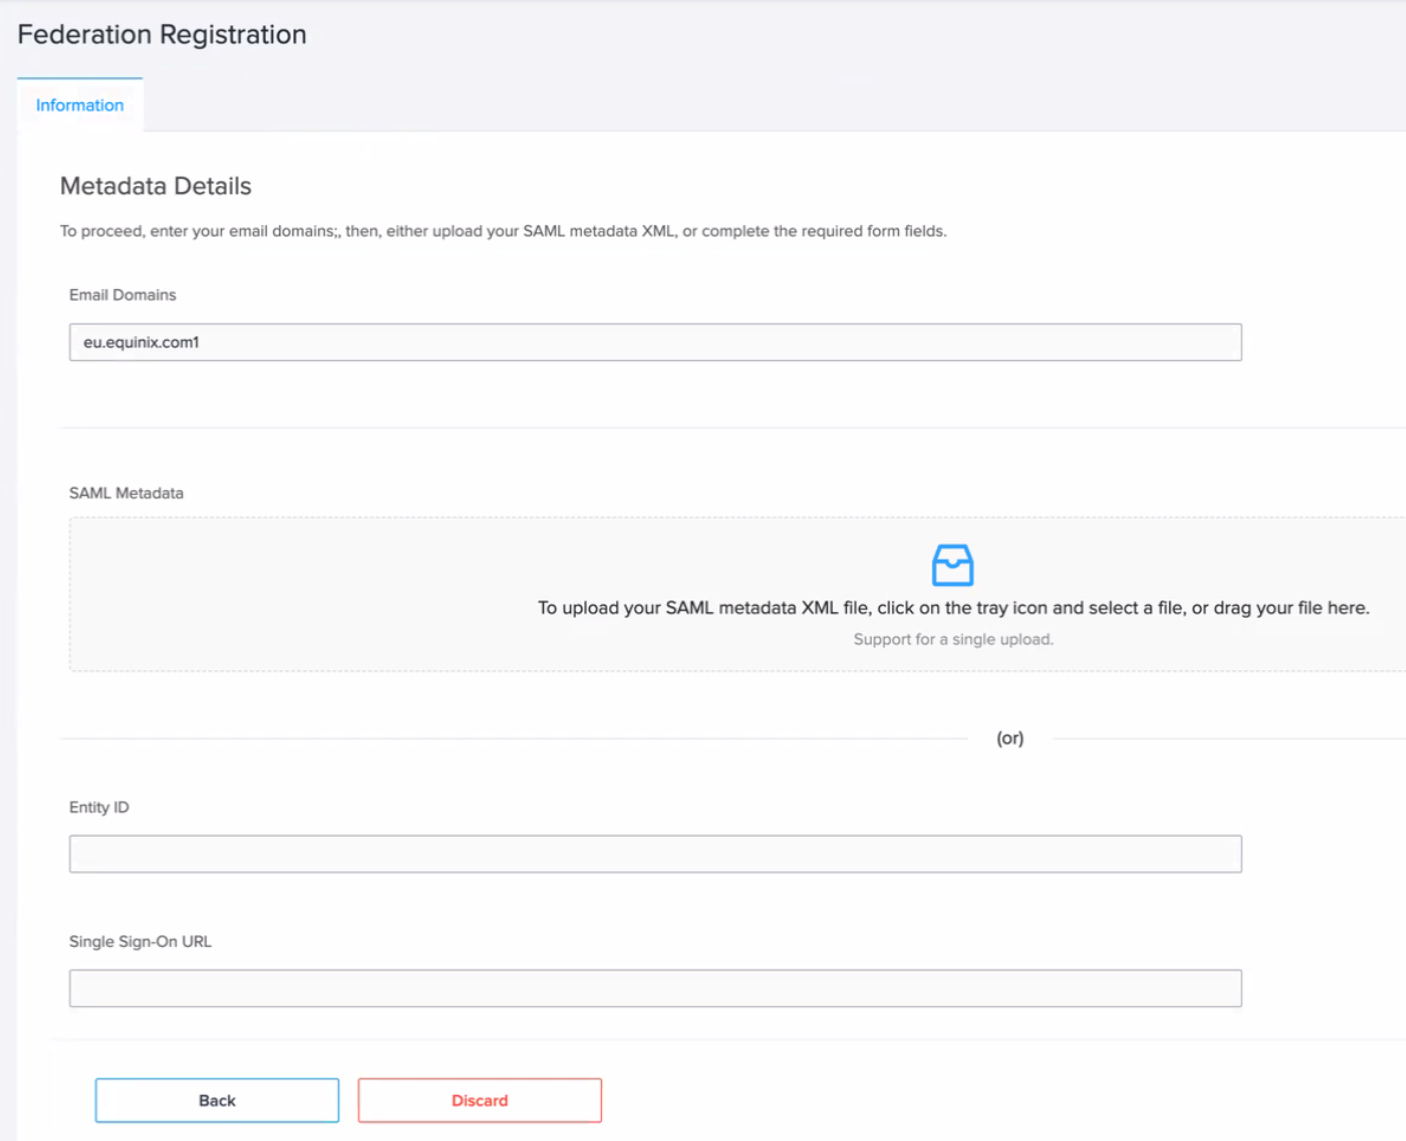Go back with the Back button
Image resolution: width=1406 pixels, height=1141 pixels.
coord(217,1100)
